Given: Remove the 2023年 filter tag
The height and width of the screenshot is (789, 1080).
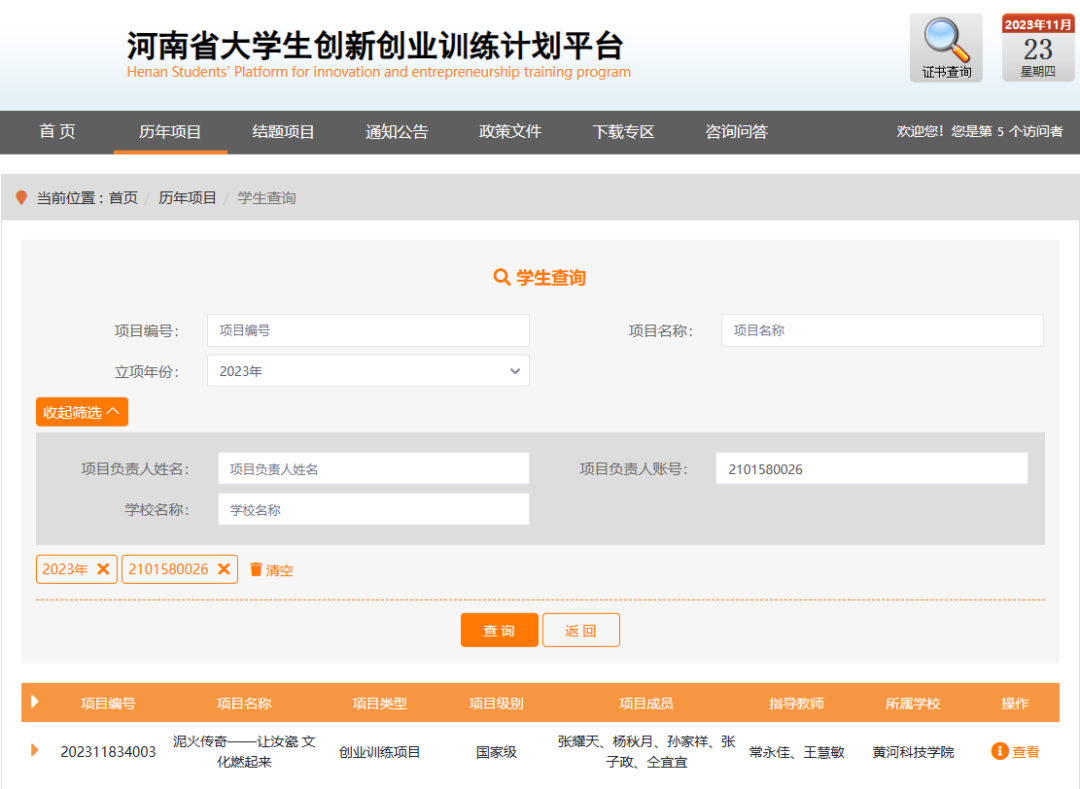Looking at the screenshot, I should pyautogui.click(x=103, y=569).
